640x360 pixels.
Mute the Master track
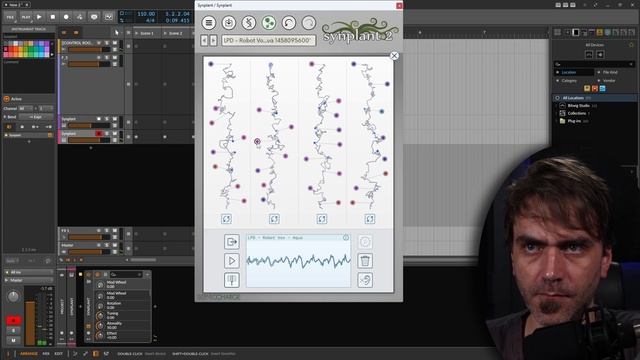[115, 245]
